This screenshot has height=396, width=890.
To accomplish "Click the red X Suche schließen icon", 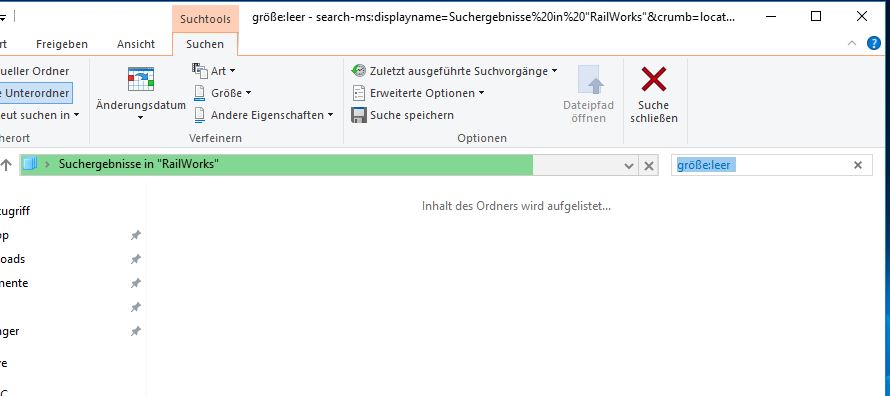I will tap(654, 79).
